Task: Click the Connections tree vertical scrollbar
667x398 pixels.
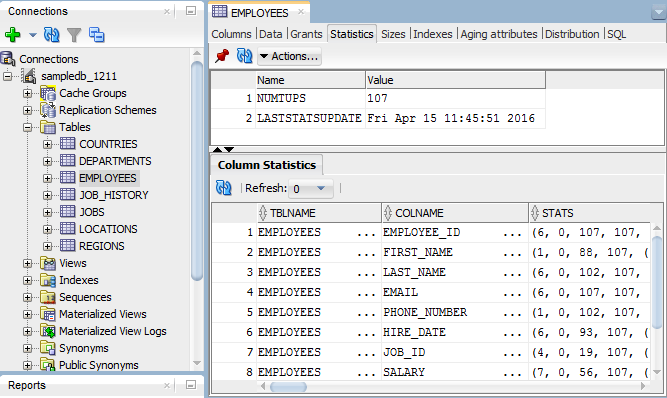Action: pos(197,171)
